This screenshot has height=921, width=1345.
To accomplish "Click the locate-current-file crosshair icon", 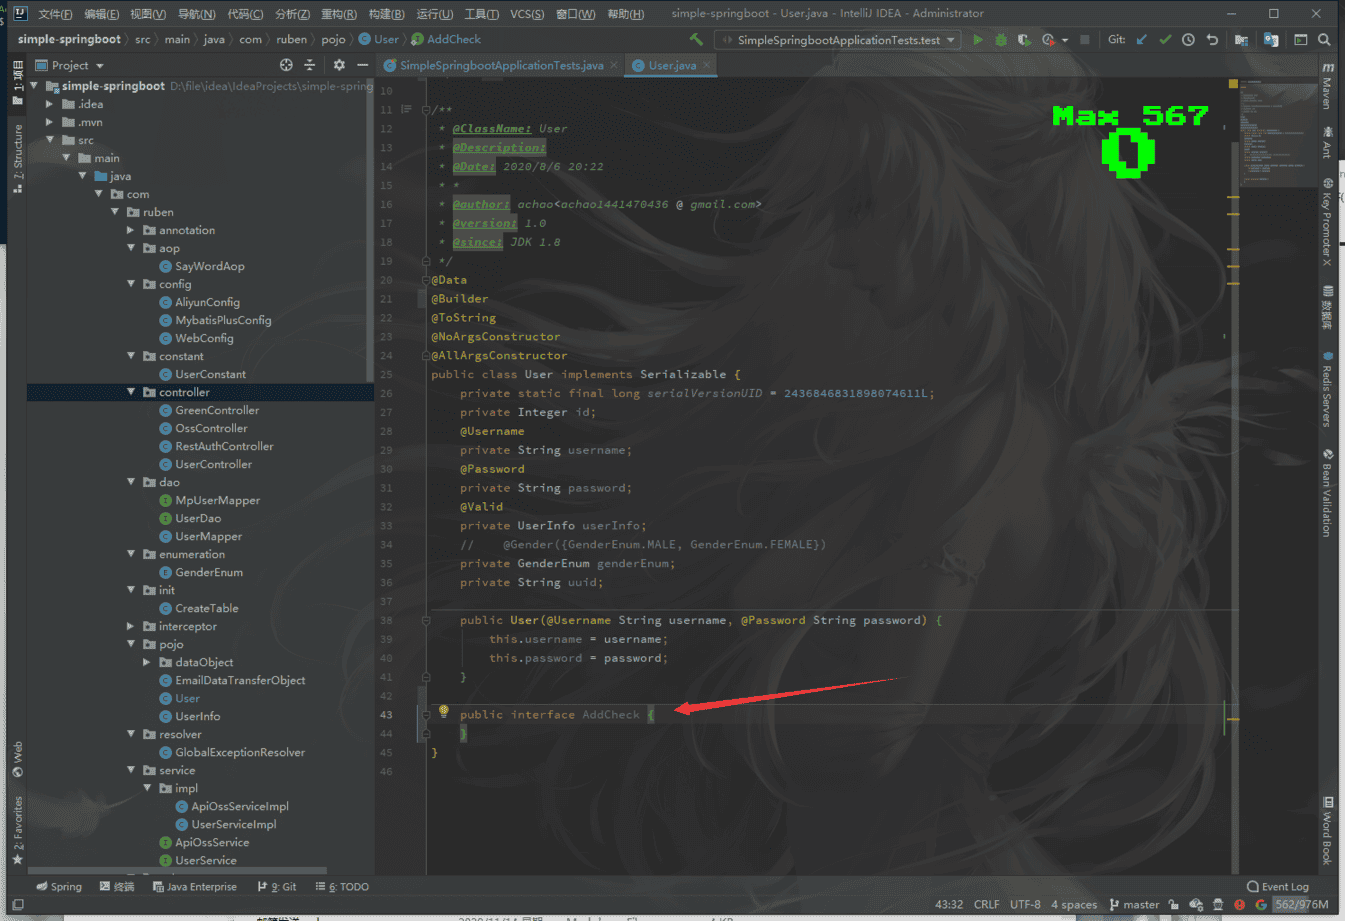I will tap(286, 65).
